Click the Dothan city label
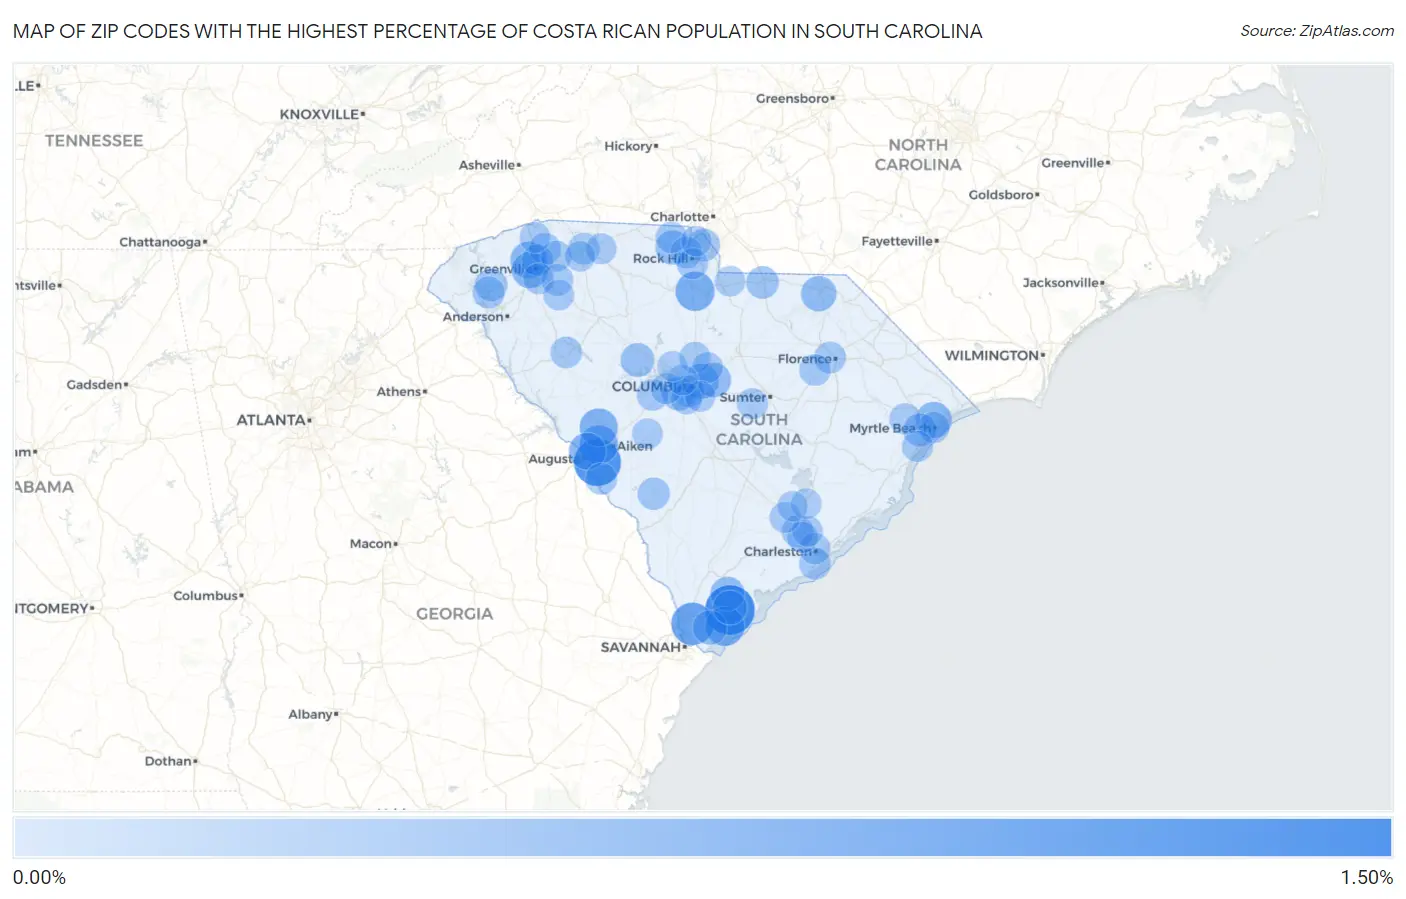The width and height of the screenshot is (1406, 899). [x=171, y=761]
